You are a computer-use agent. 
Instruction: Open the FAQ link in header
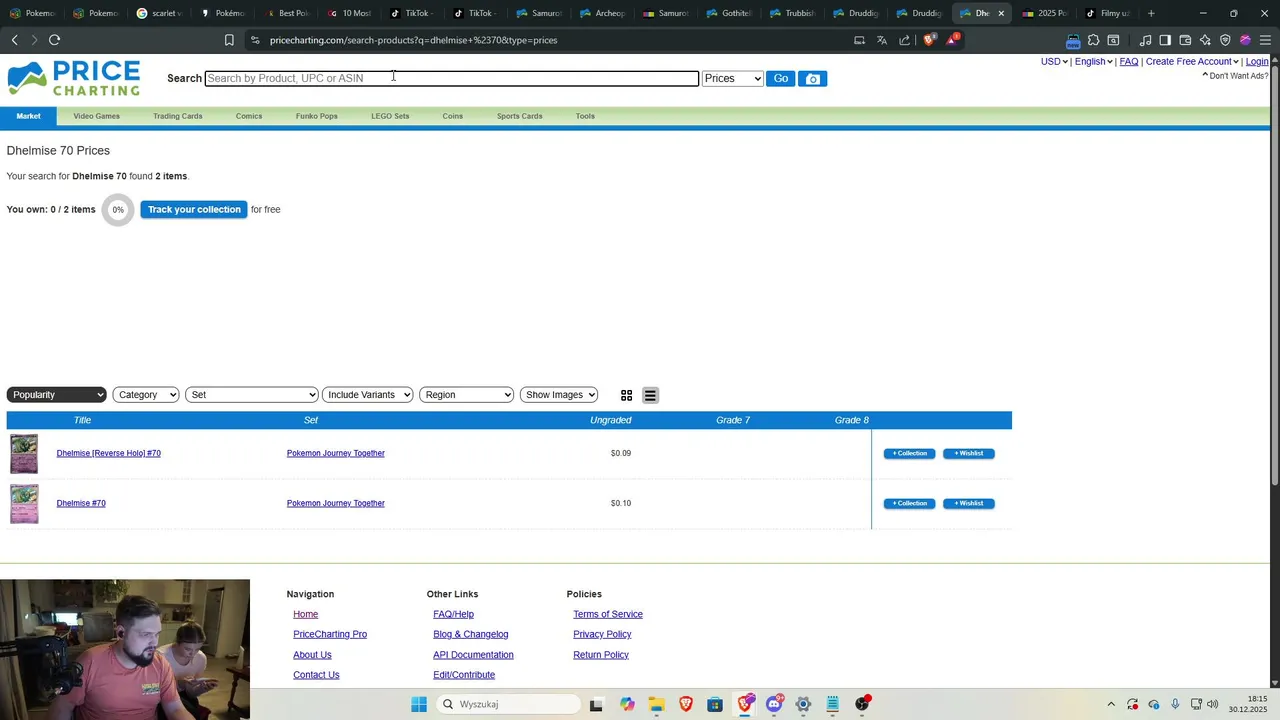pyautogui.click(x=1129, y=62)
